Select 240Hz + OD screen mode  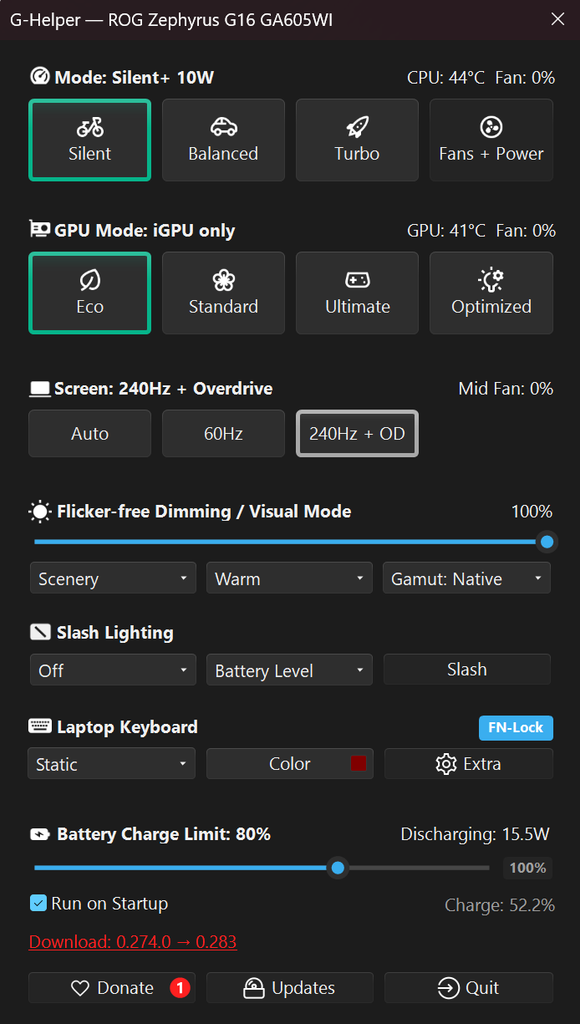pyautogui.click(x=357, y=434)
